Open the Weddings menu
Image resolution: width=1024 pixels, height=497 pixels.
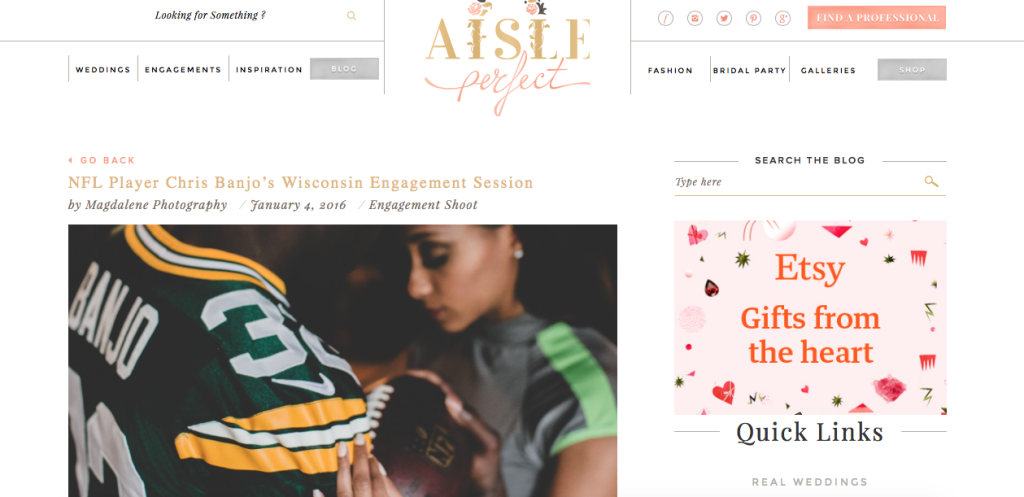click(103, 70)
